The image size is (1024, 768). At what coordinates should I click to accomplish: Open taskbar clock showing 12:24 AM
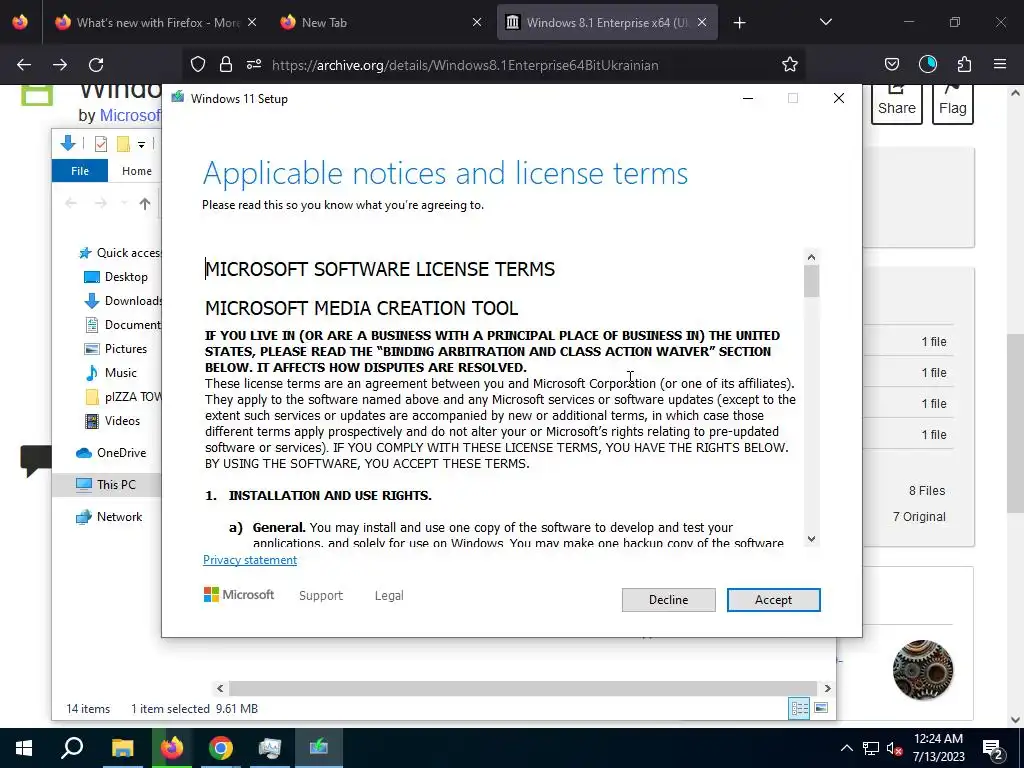(938, 748)
